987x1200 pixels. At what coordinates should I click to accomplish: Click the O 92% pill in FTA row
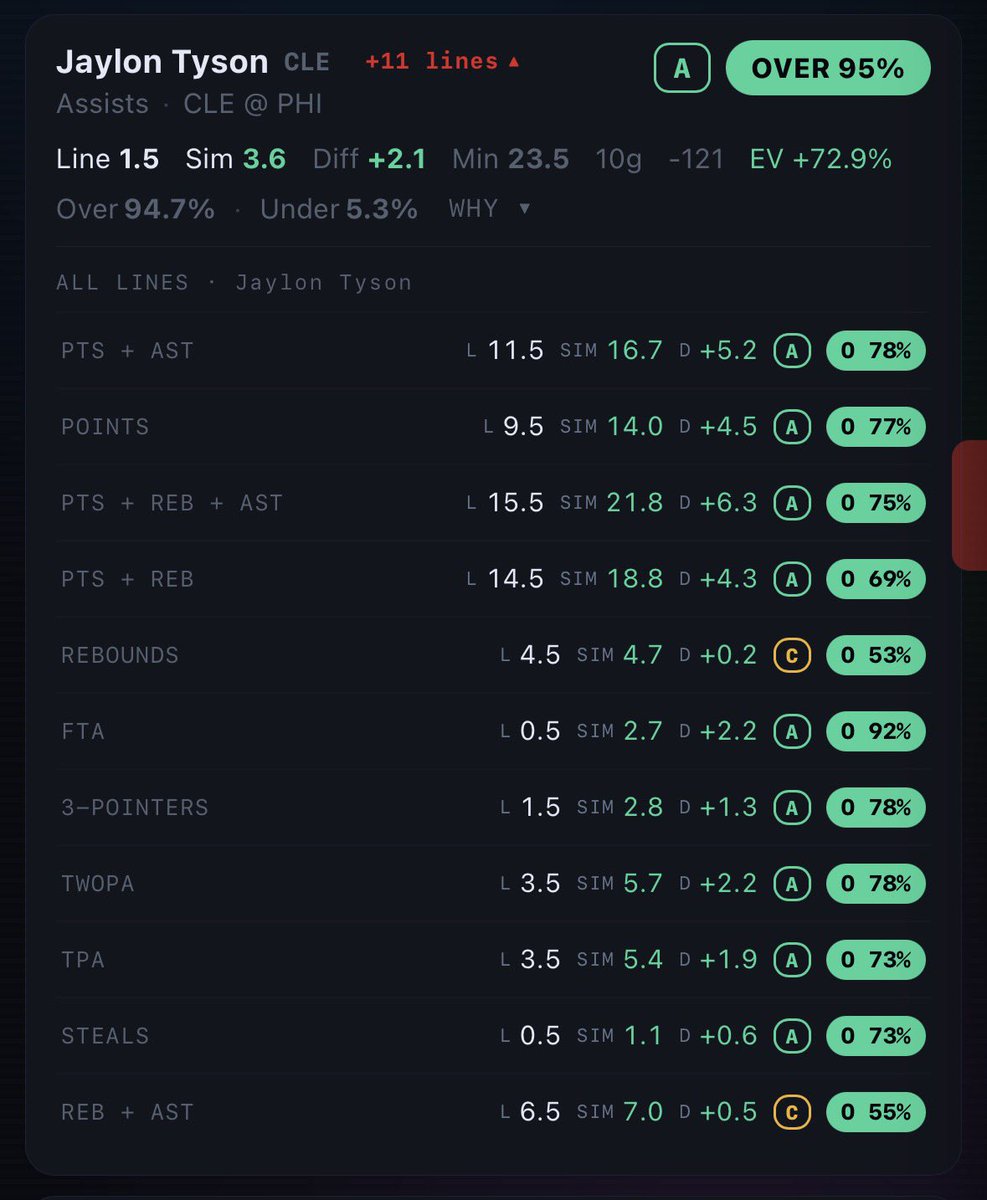tap(876, 732)
